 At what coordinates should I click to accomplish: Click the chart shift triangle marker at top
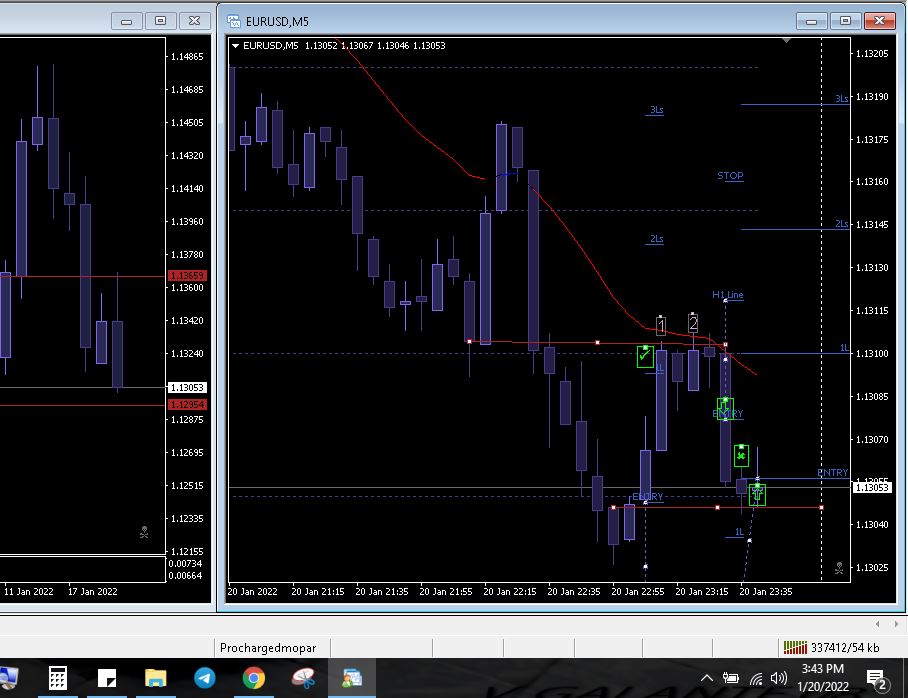pos(786,41)
